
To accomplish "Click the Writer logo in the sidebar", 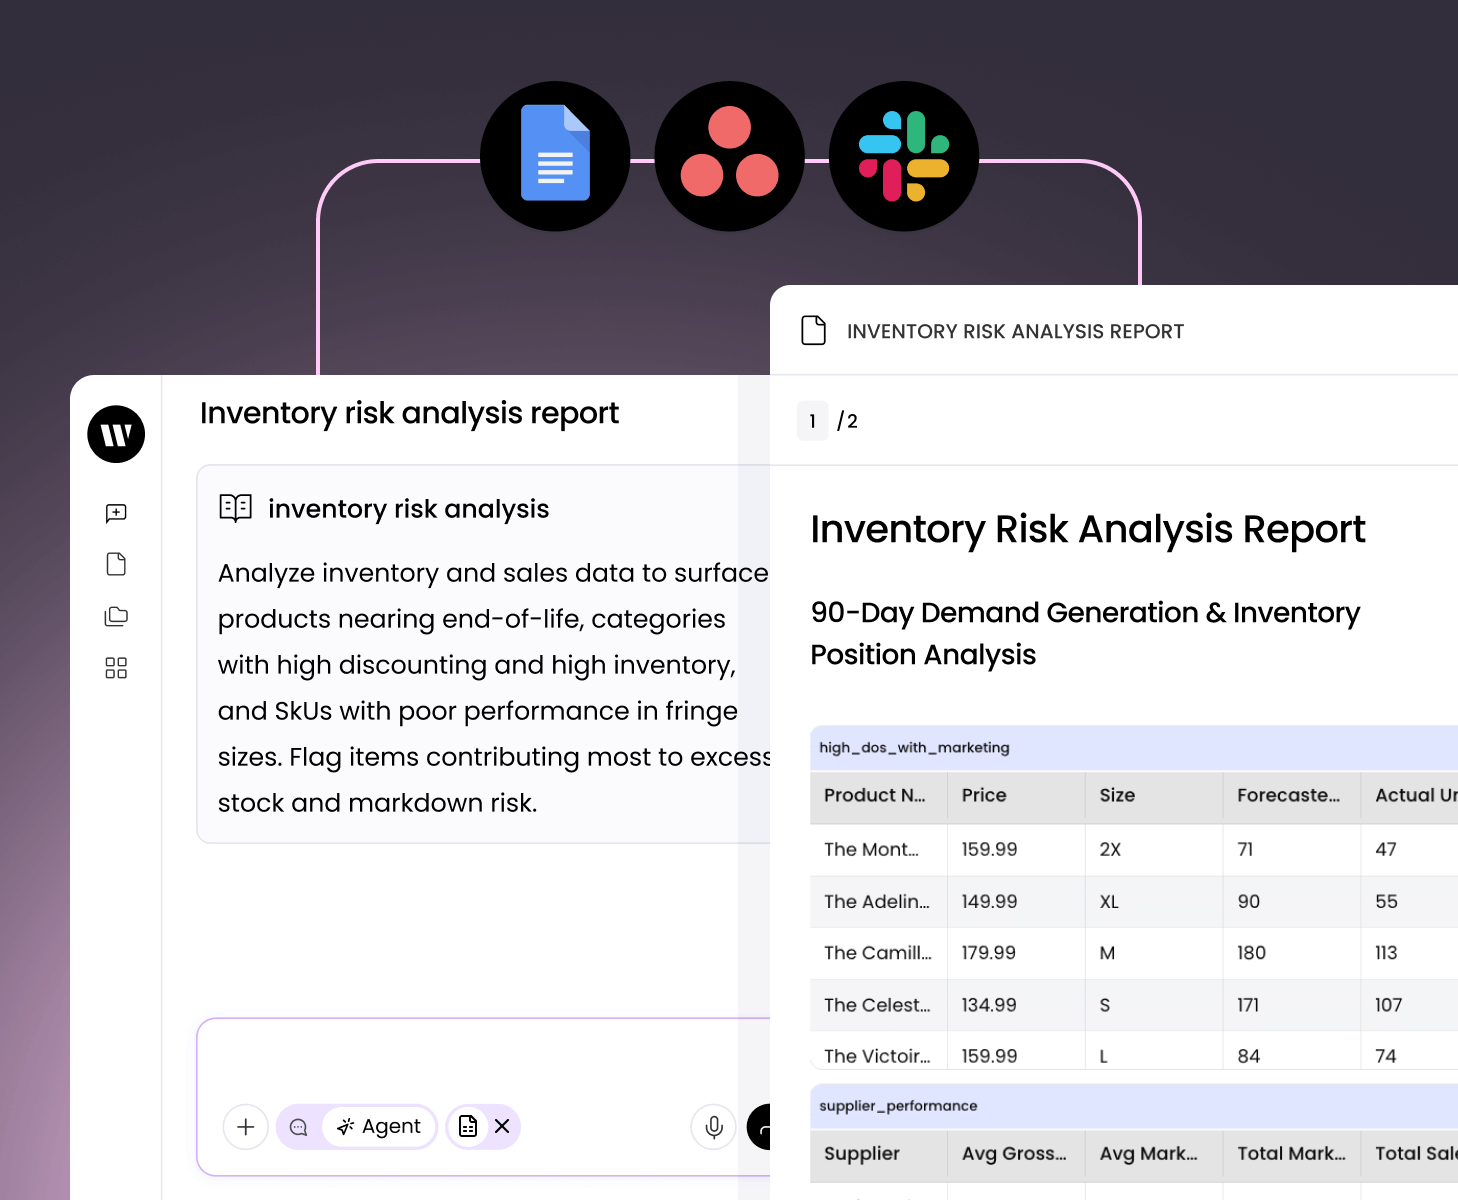I will pyautogui.click(x=115, y=434).
